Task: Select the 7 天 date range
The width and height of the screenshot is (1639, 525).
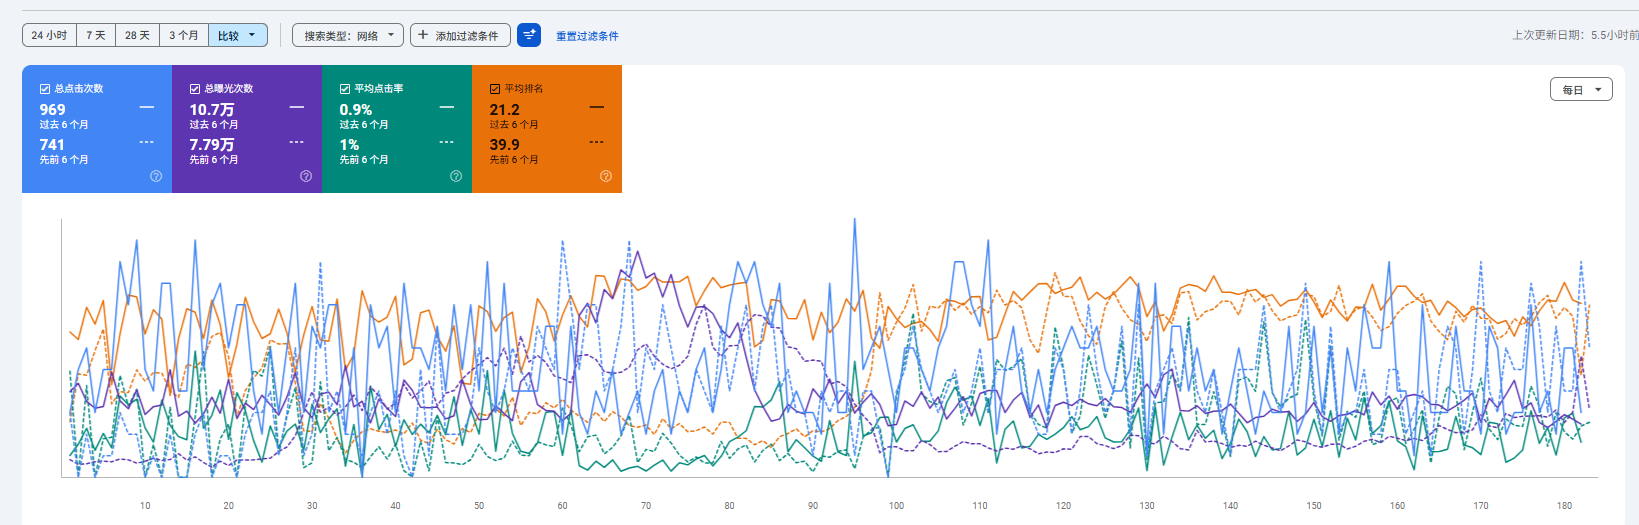Action: (x=96, y=35)
